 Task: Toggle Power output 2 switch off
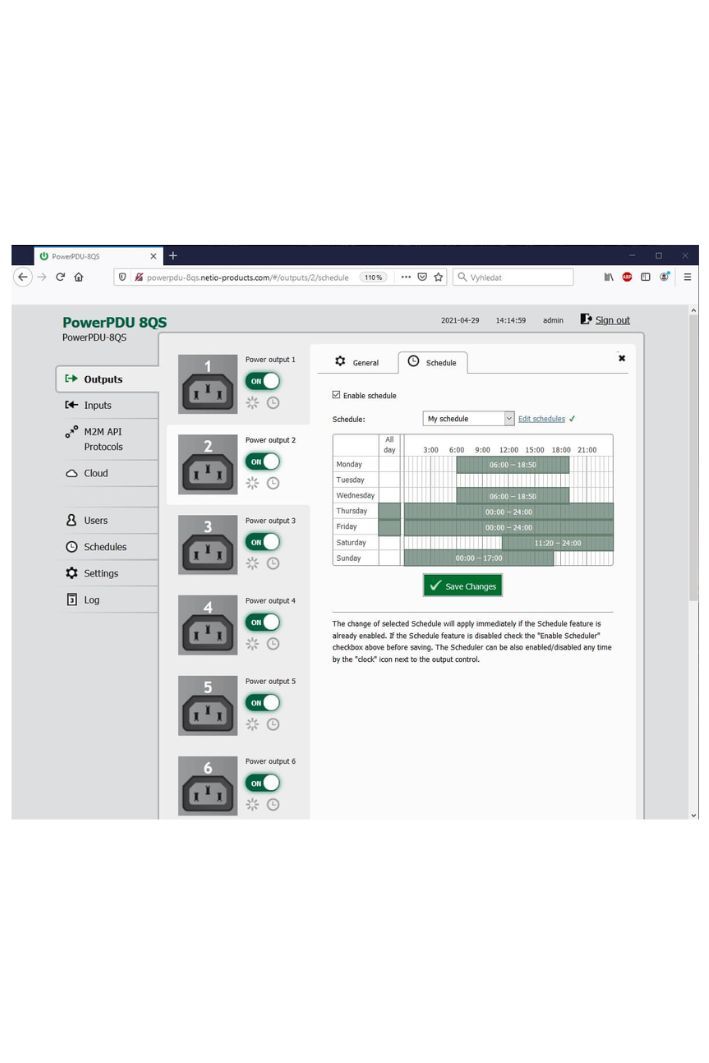click(x=262, y=461)
